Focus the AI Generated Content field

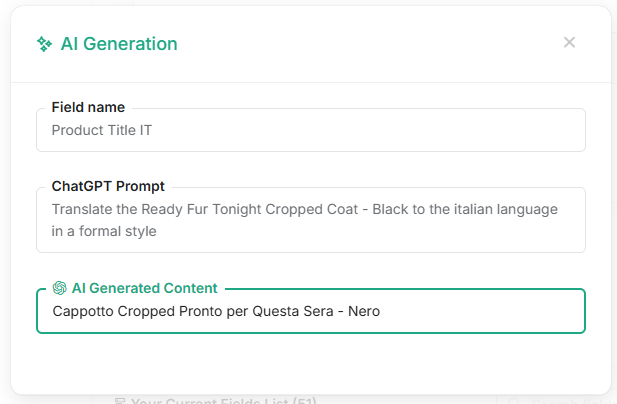311,311
